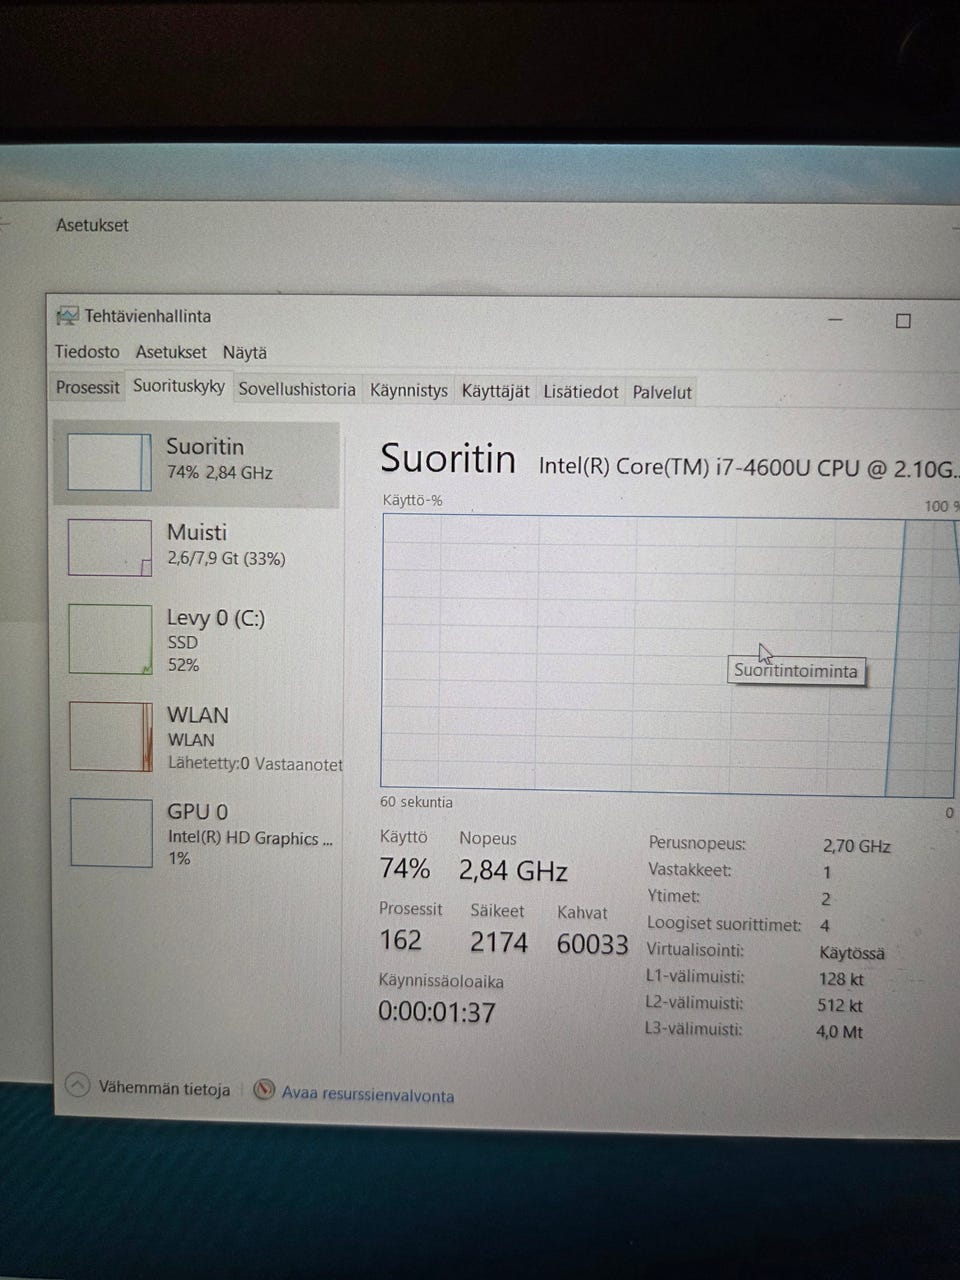Click the Asetukset window title text
Image resolution: width=960 pixels, height=1280 pixels.
point(92,225)
